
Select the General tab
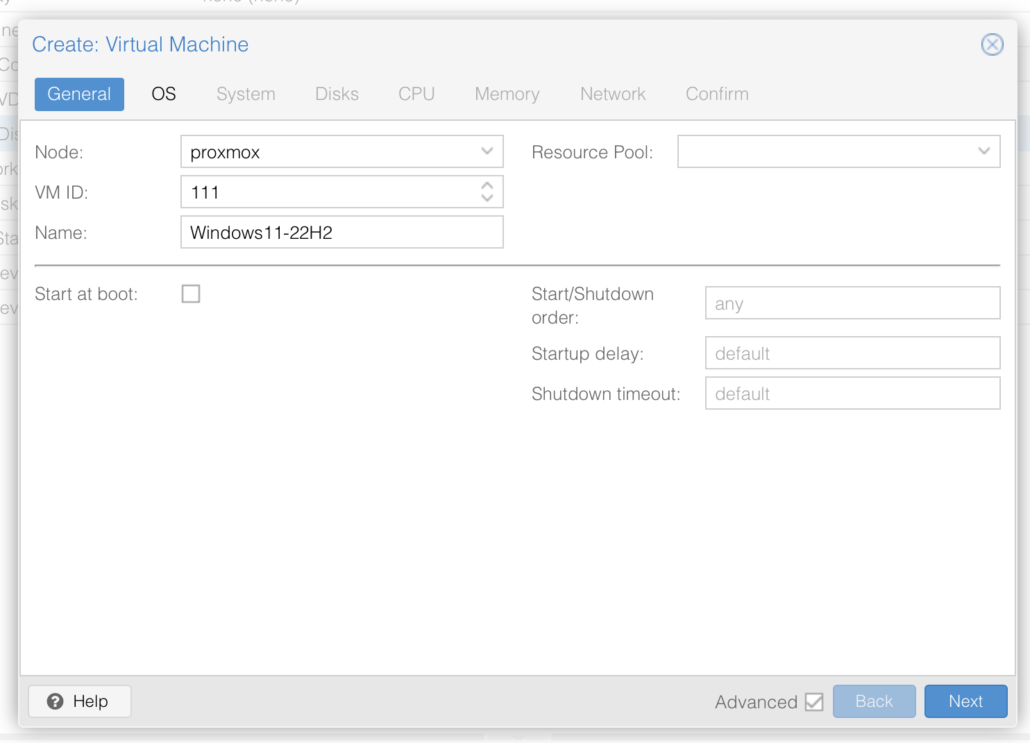[79, 94]
